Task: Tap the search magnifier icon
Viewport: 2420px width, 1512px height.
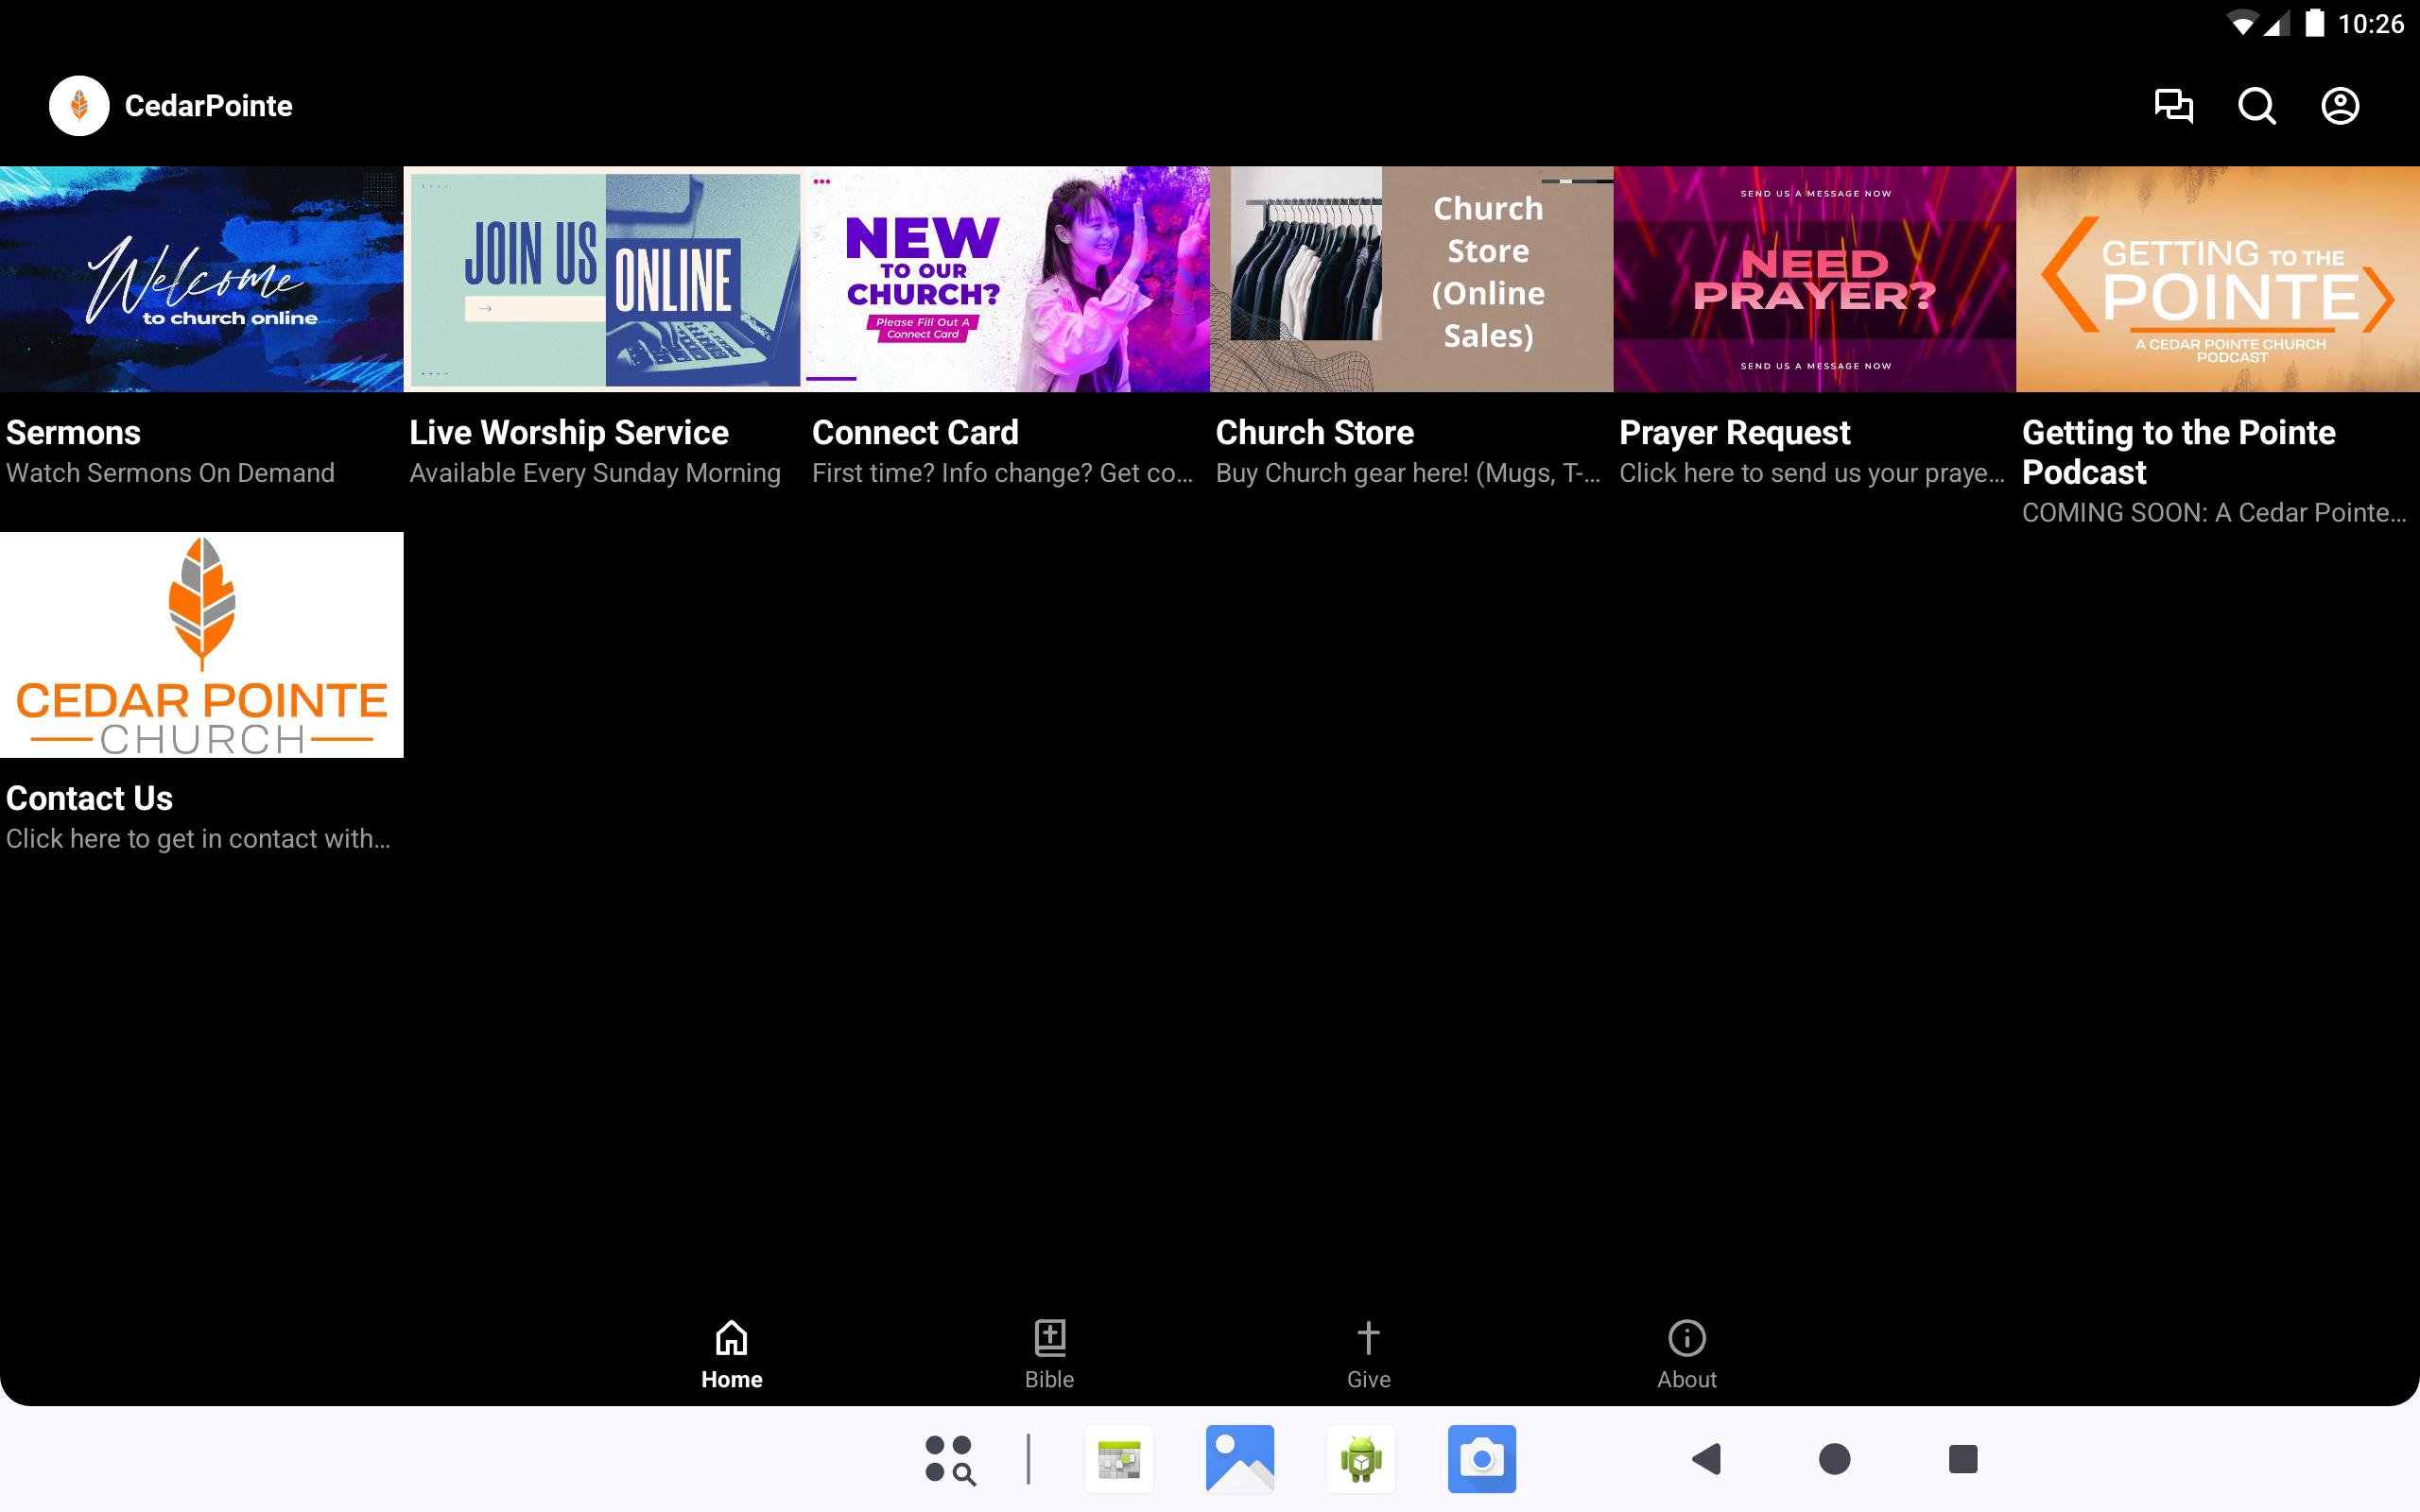Action: pyautogui.click(x=2256, y=106)
